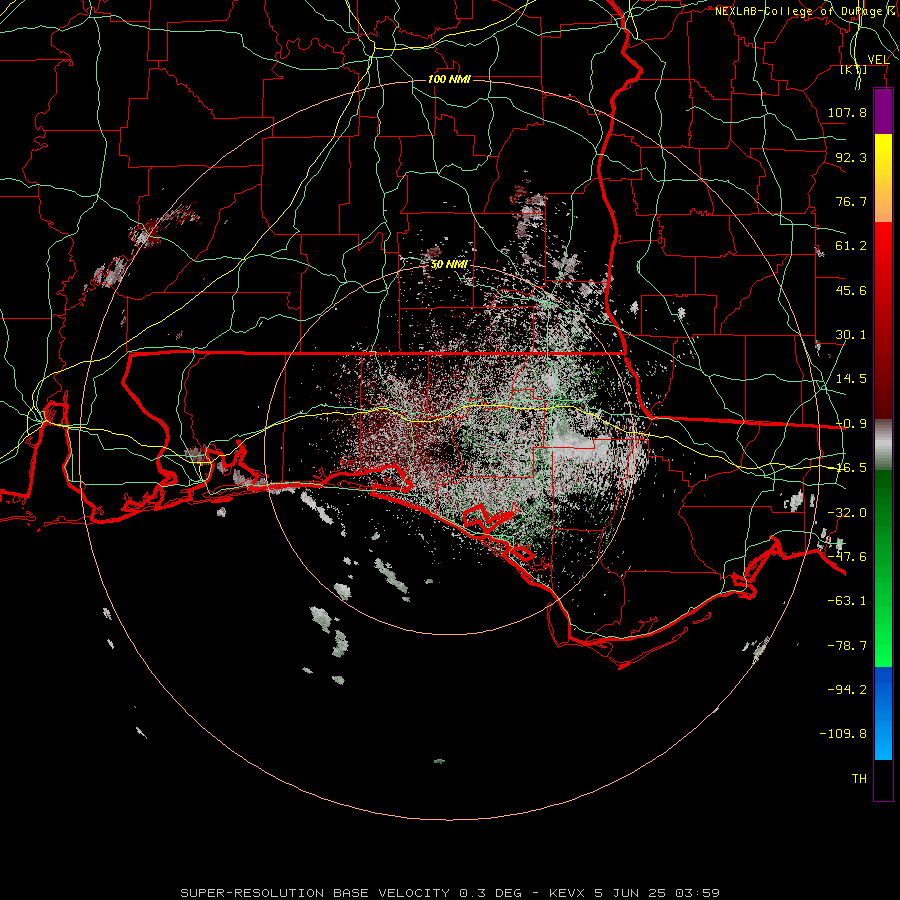
Task: Click the blue segment of the color bar
Action: coord(883,713)
